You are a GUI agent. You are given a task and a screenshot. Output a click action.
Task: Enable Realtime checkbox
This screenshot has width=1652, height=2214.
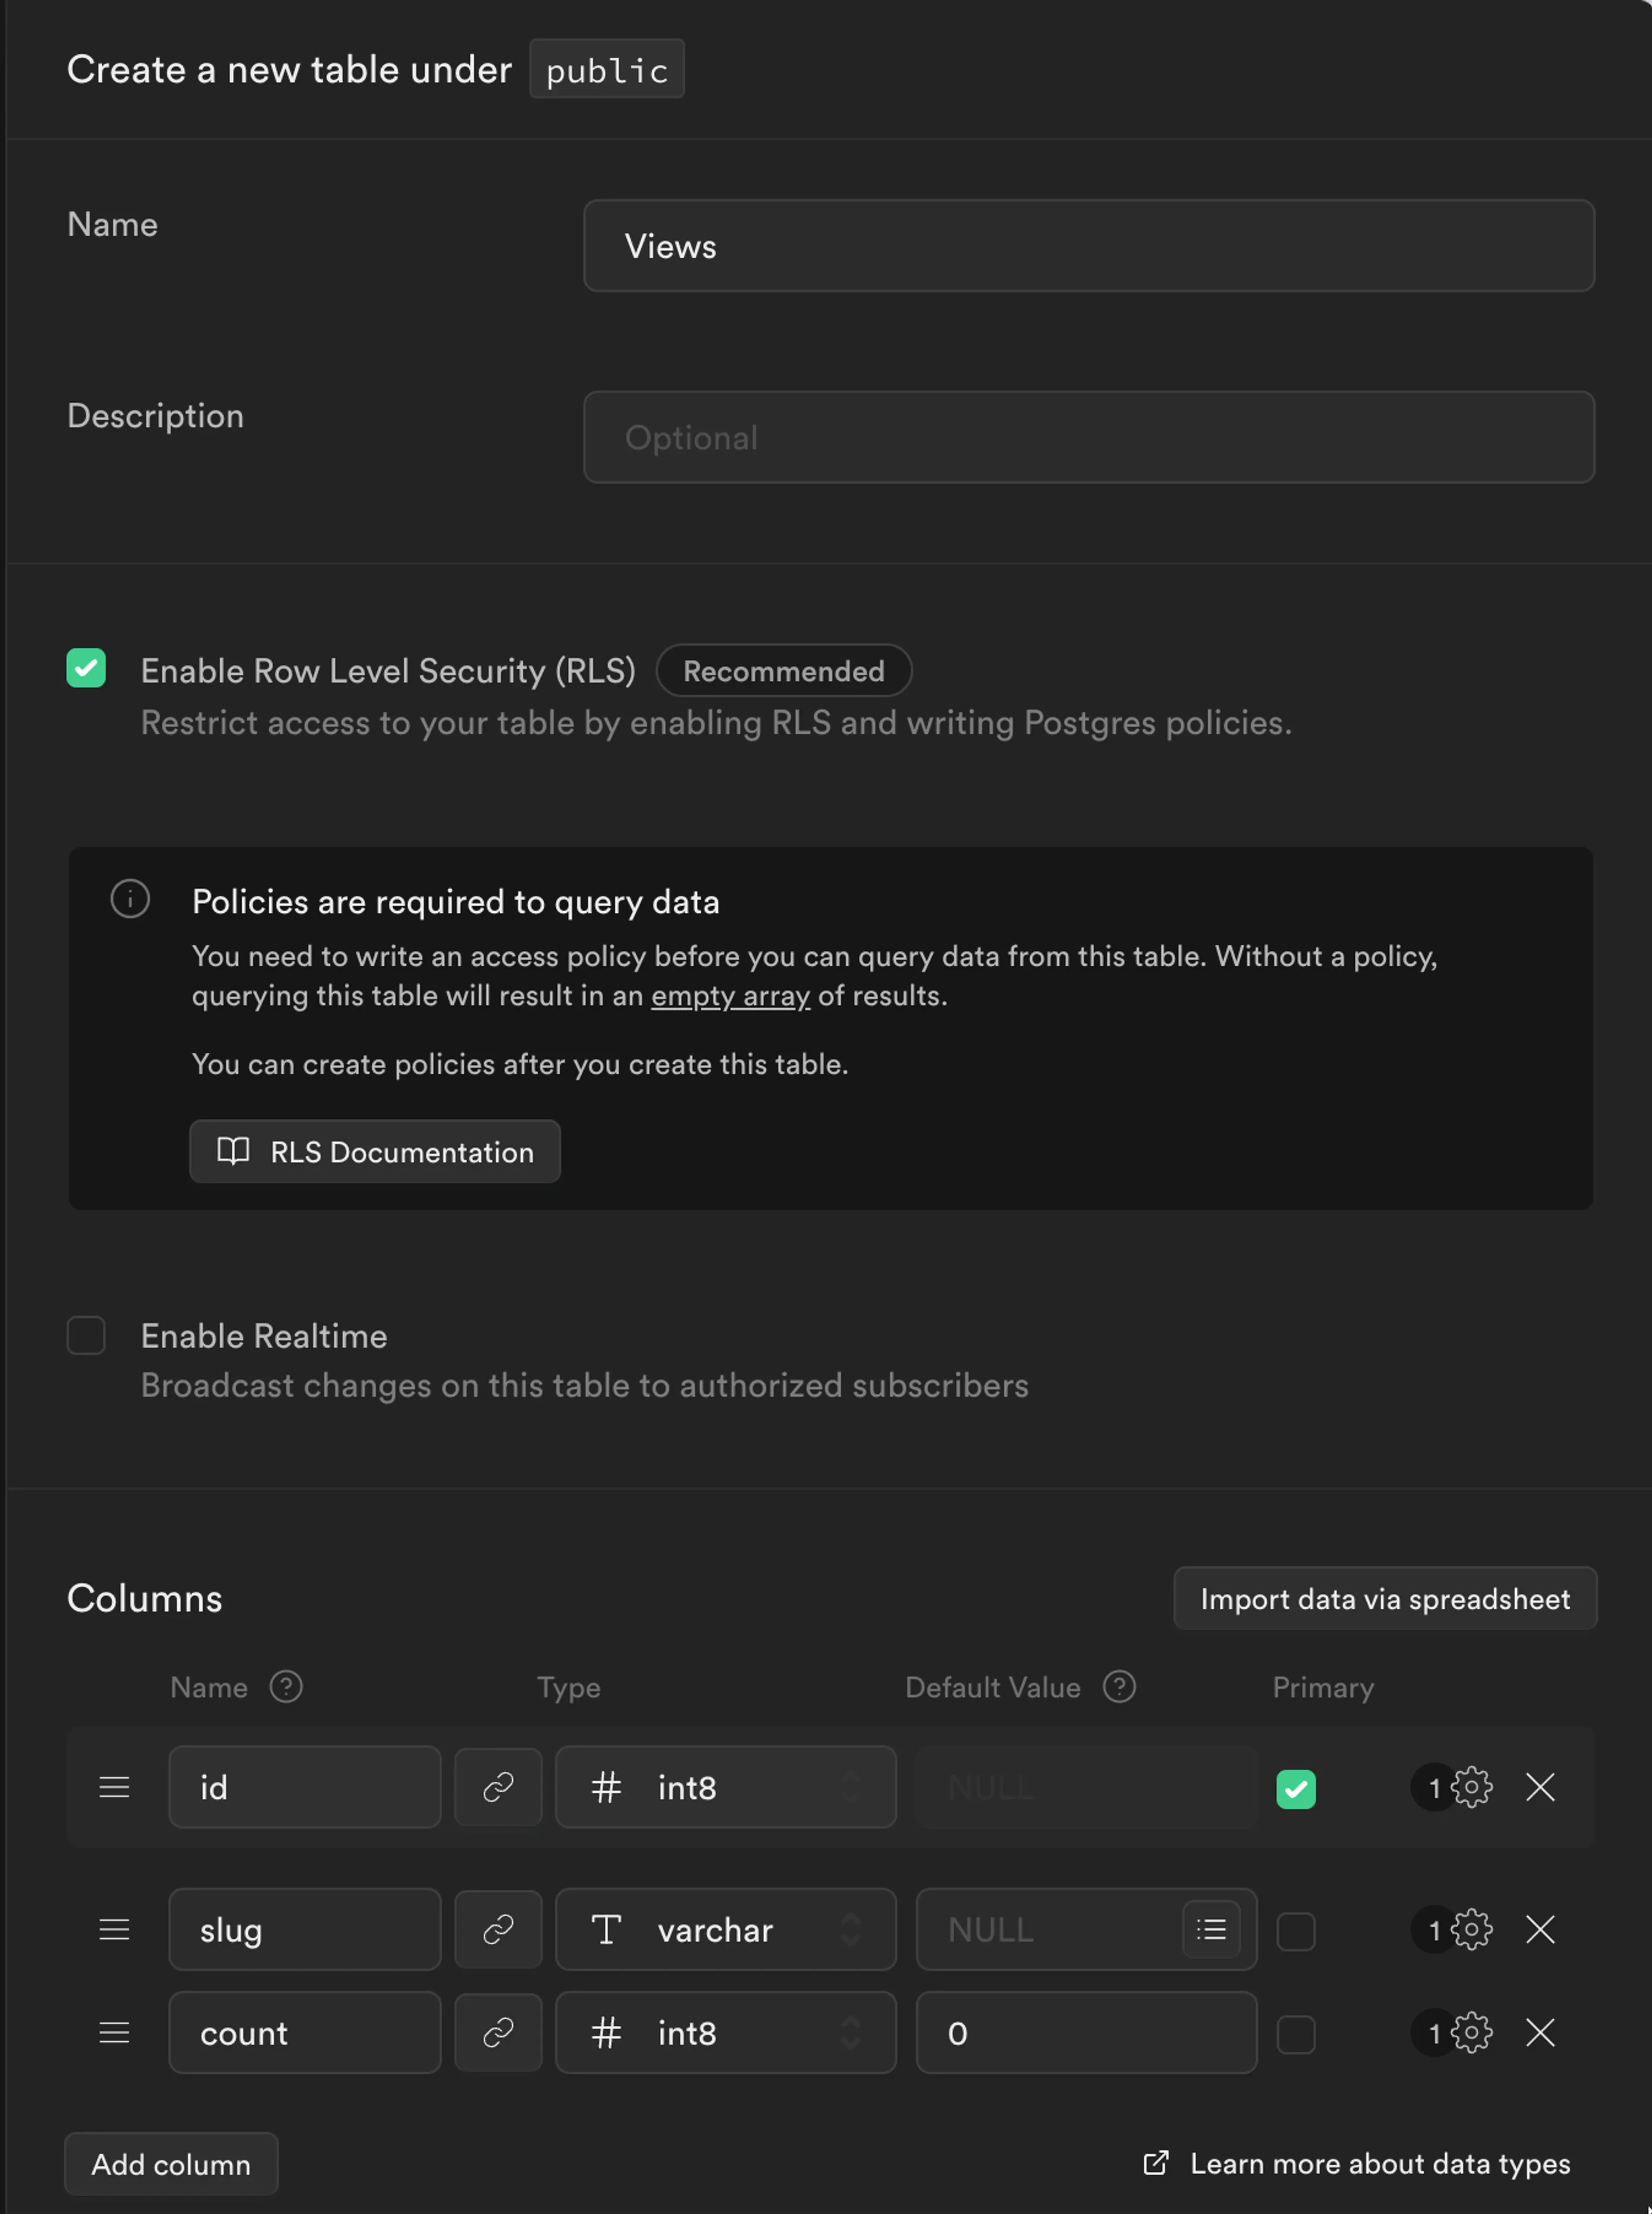coord(86,1335)
